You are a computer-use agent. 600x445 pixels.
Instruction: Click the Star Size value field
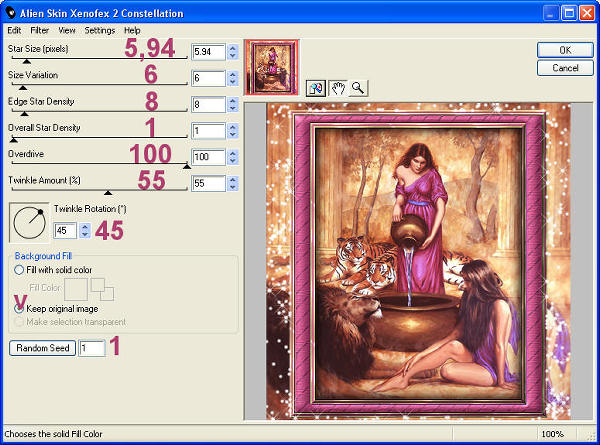208,52
